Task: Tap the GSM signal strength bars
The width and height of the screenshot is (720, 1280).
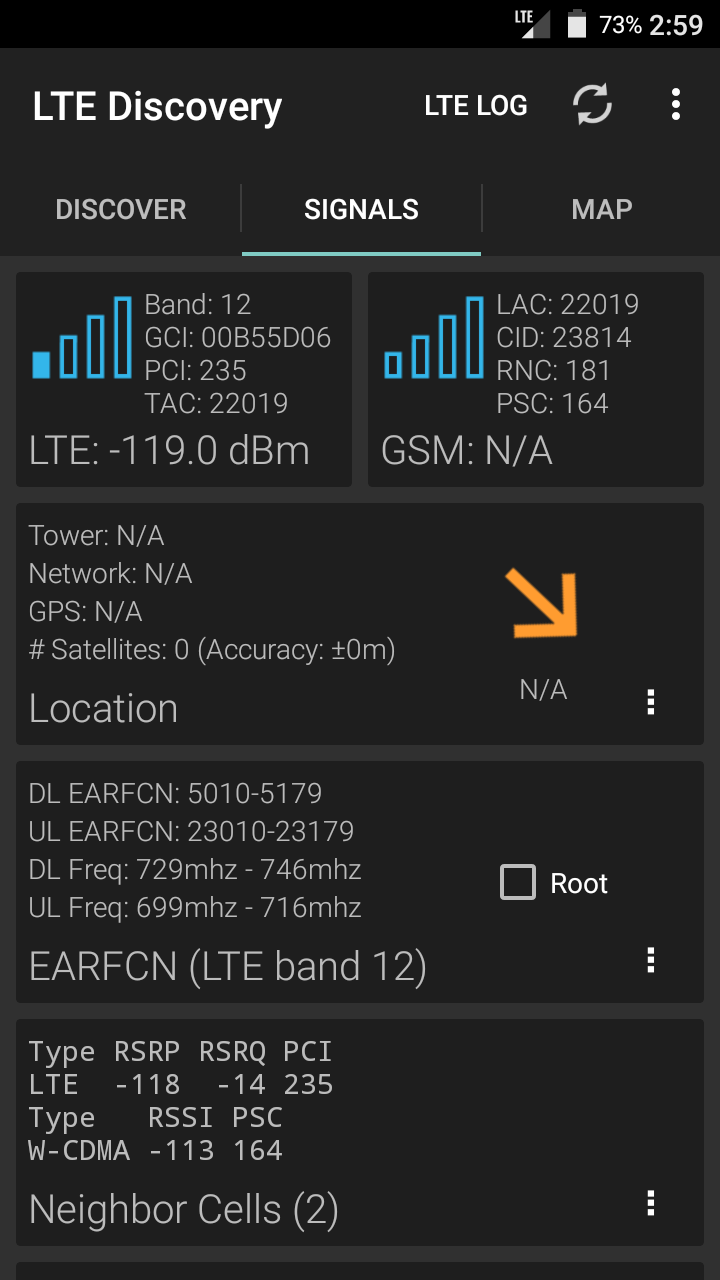Action: coord(434,337)
